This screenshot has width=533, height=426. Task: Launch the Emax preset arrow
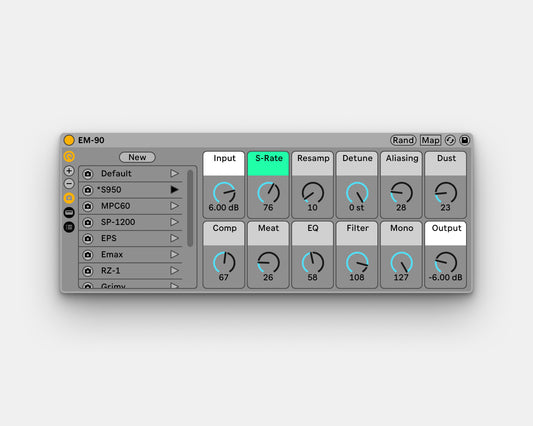[x=174, y=254]
